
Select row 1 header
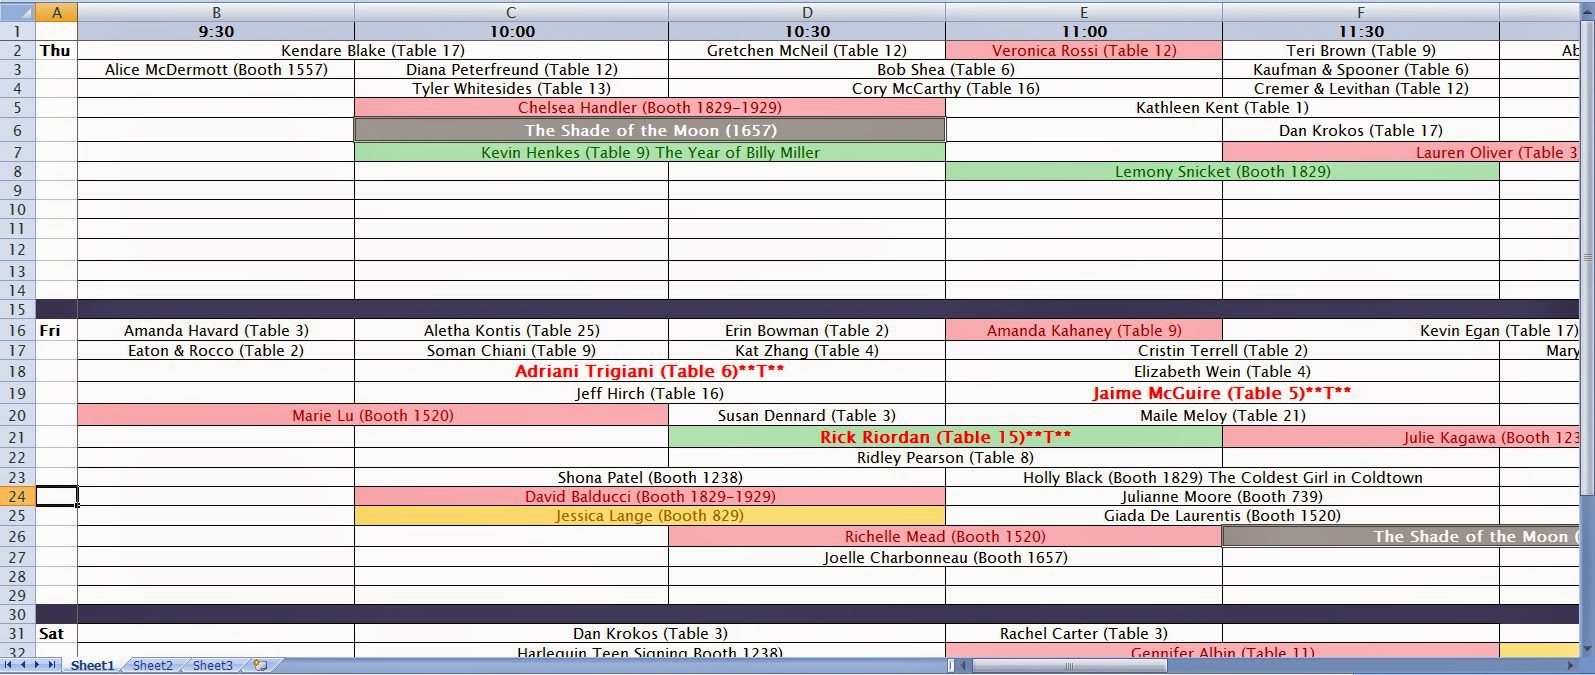[18, 31]
